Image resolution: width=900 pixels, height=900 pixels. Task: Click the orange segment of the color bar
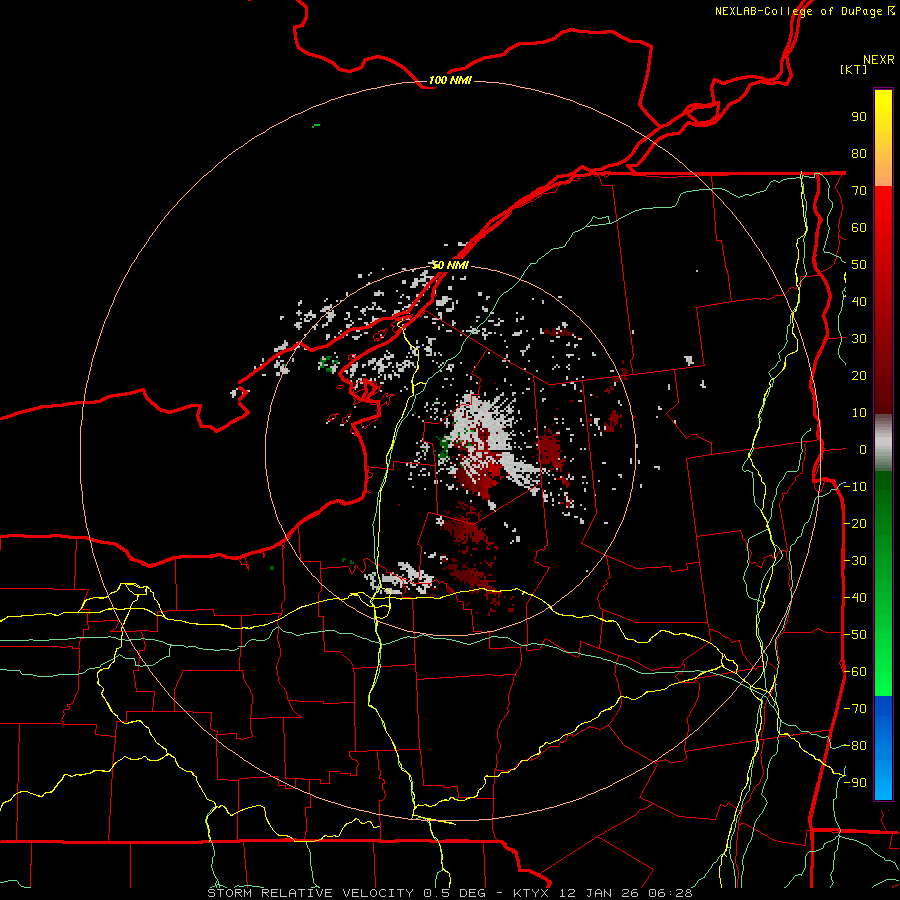coord(883,169)
